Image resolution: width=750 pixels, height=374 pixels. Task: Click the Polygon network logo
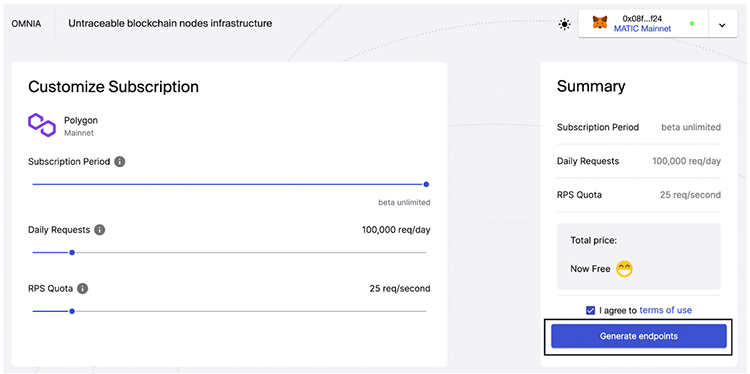(x=42, y=125)
